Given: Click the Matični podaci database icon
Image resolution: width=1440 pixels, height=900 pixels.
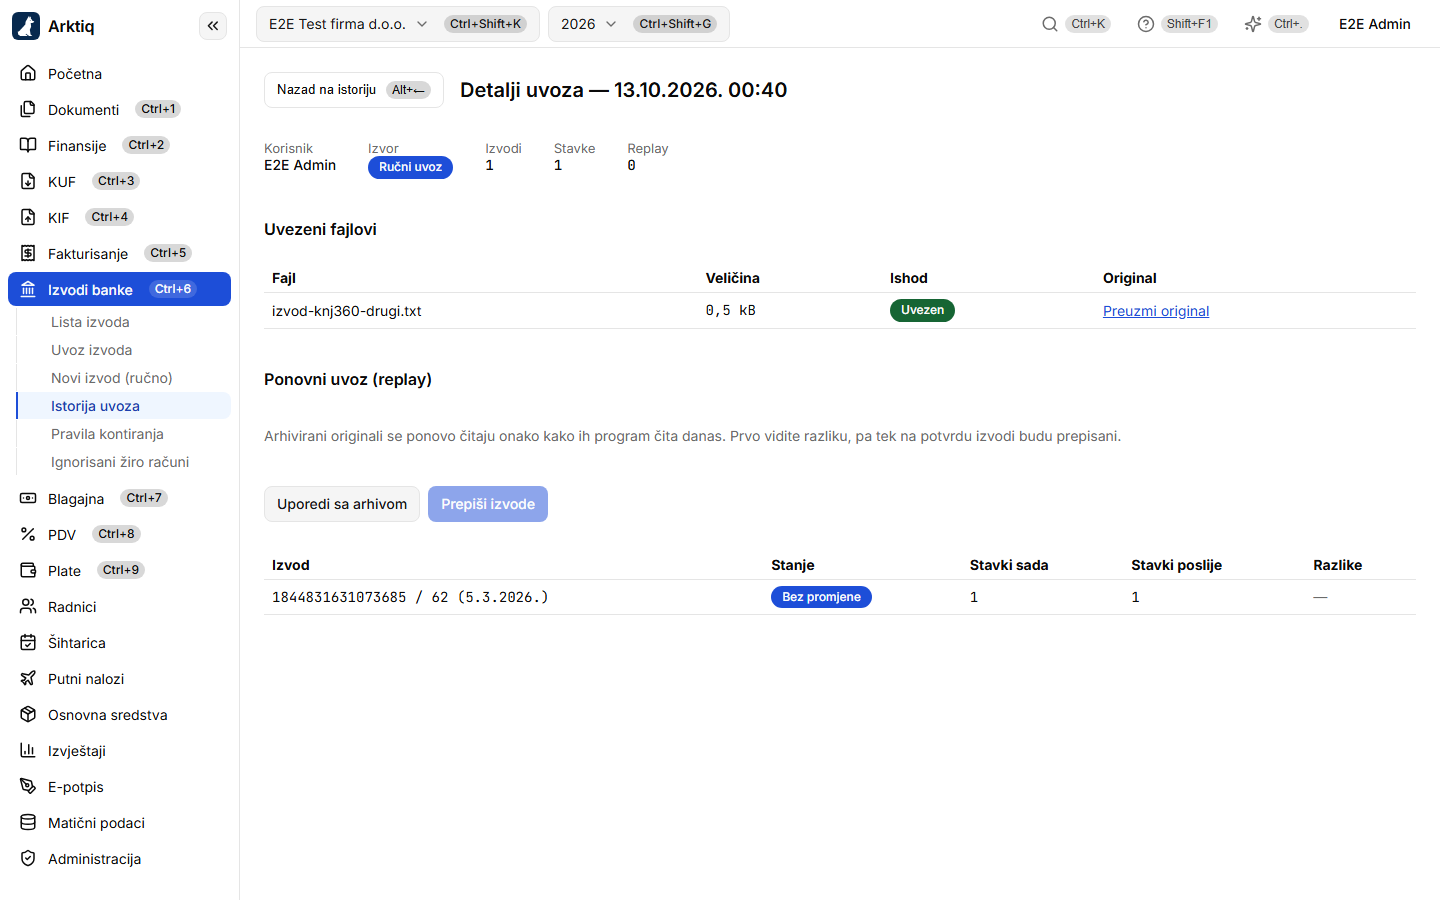Looking at the screenshot, I should [28, 822].
